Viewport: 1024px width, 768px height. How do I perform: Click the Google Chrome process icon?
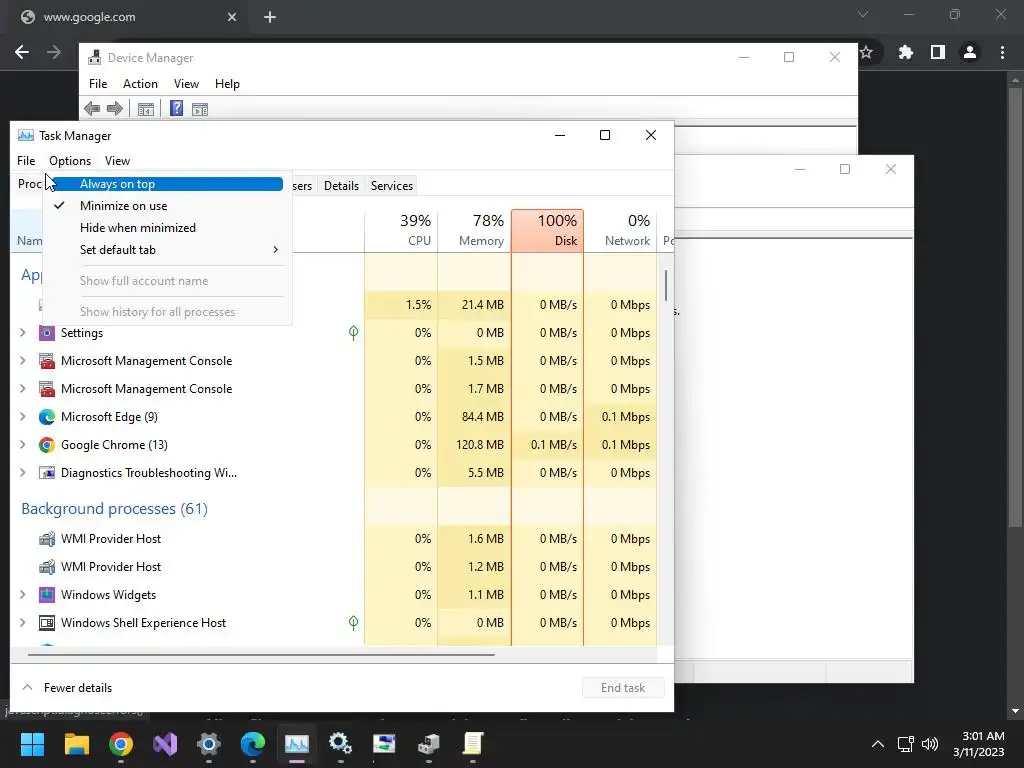coord(47,445)
